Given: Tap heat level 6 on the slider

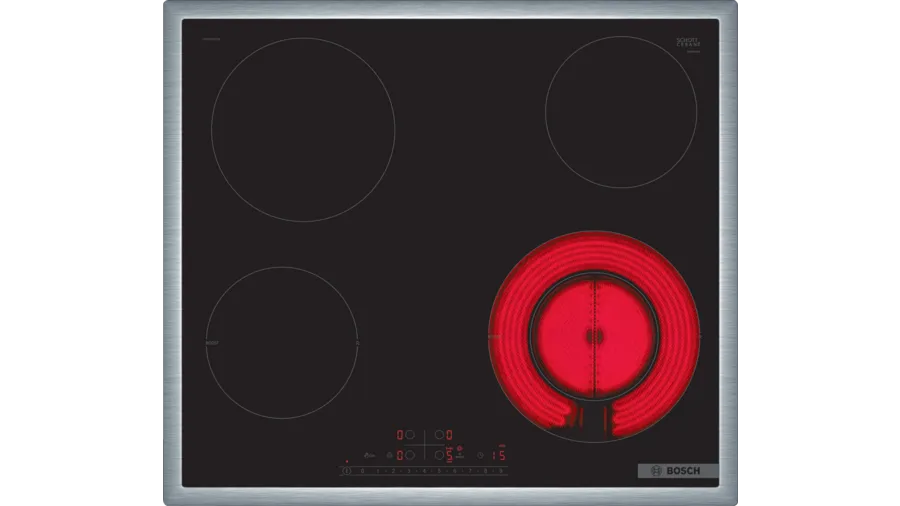Looking at the screenshot, I should (455, 471).
